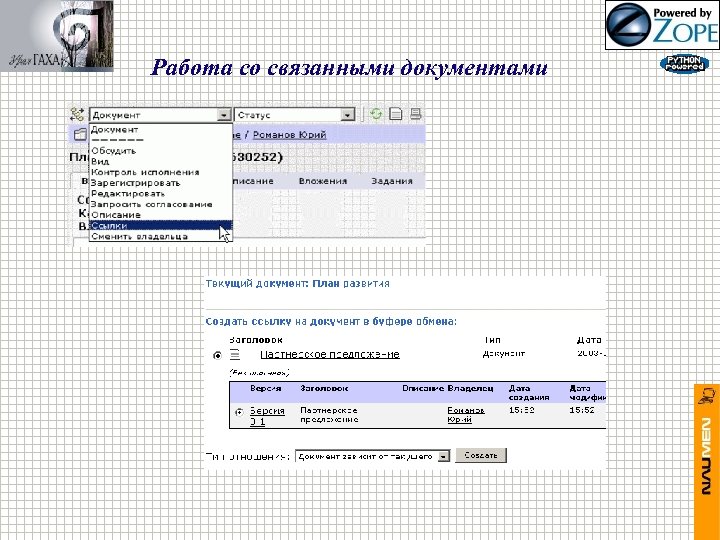This screenshot has height=540, width=720.
Task: Switch to the Вложения tab
Action: pos(323,181)
